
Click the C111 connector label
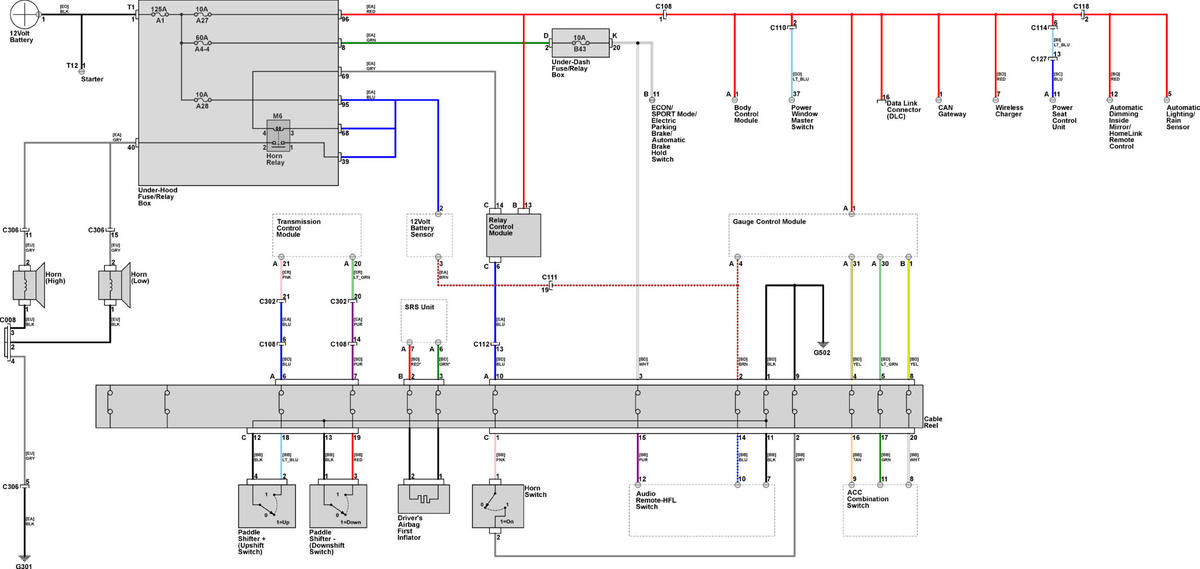pos(550,276)
